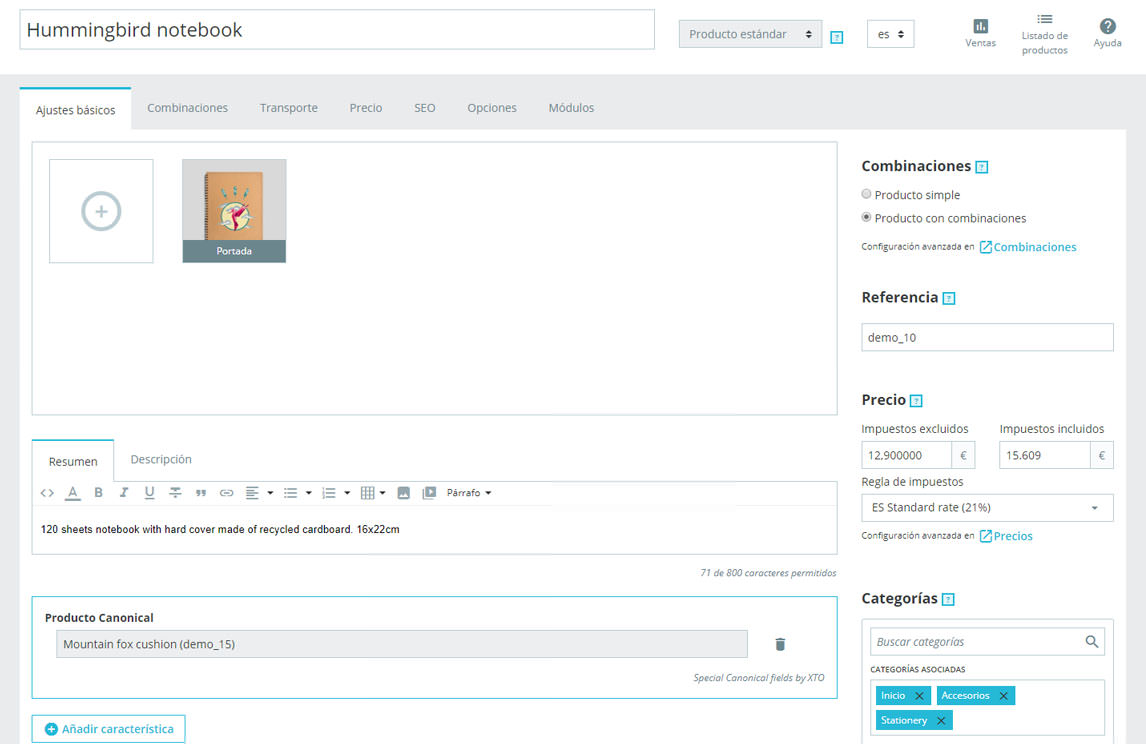Insert a table using the editor toolbar
The height and width of the screenshot is (744, 1146).
pos(368,492)
